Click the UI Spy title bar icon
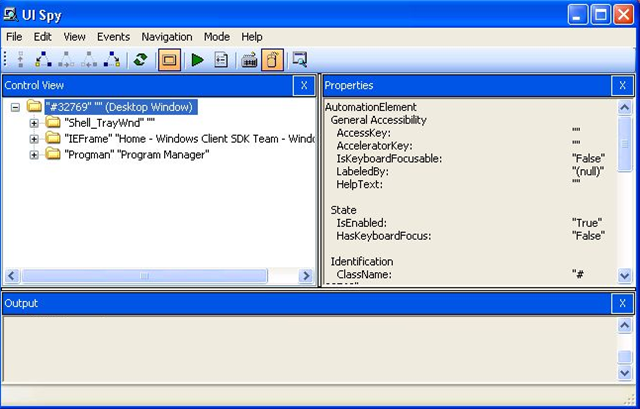This screenshot has width=640, height=409. pos(11,15)
